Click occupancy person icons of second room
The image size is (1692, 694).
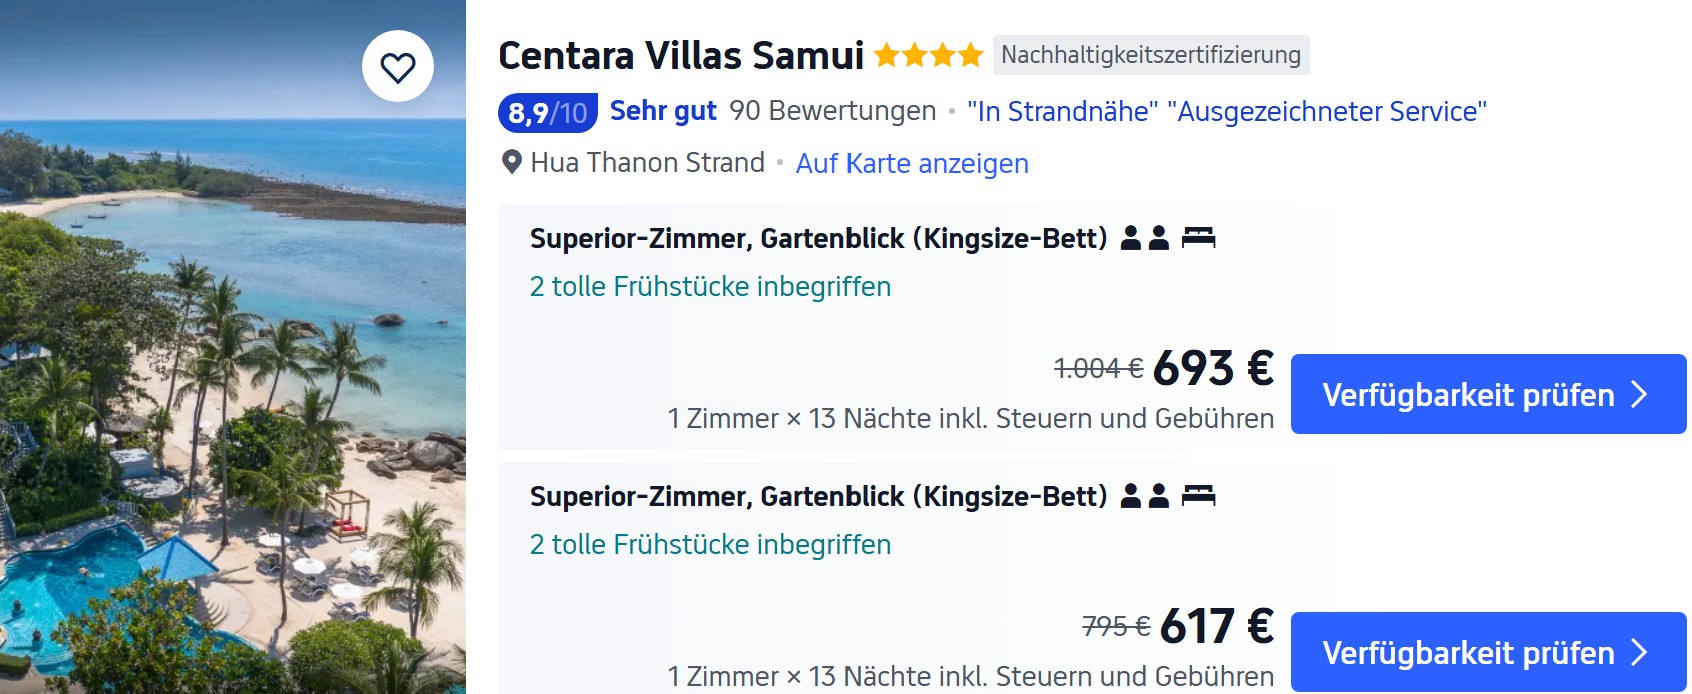coord(1145,496)
